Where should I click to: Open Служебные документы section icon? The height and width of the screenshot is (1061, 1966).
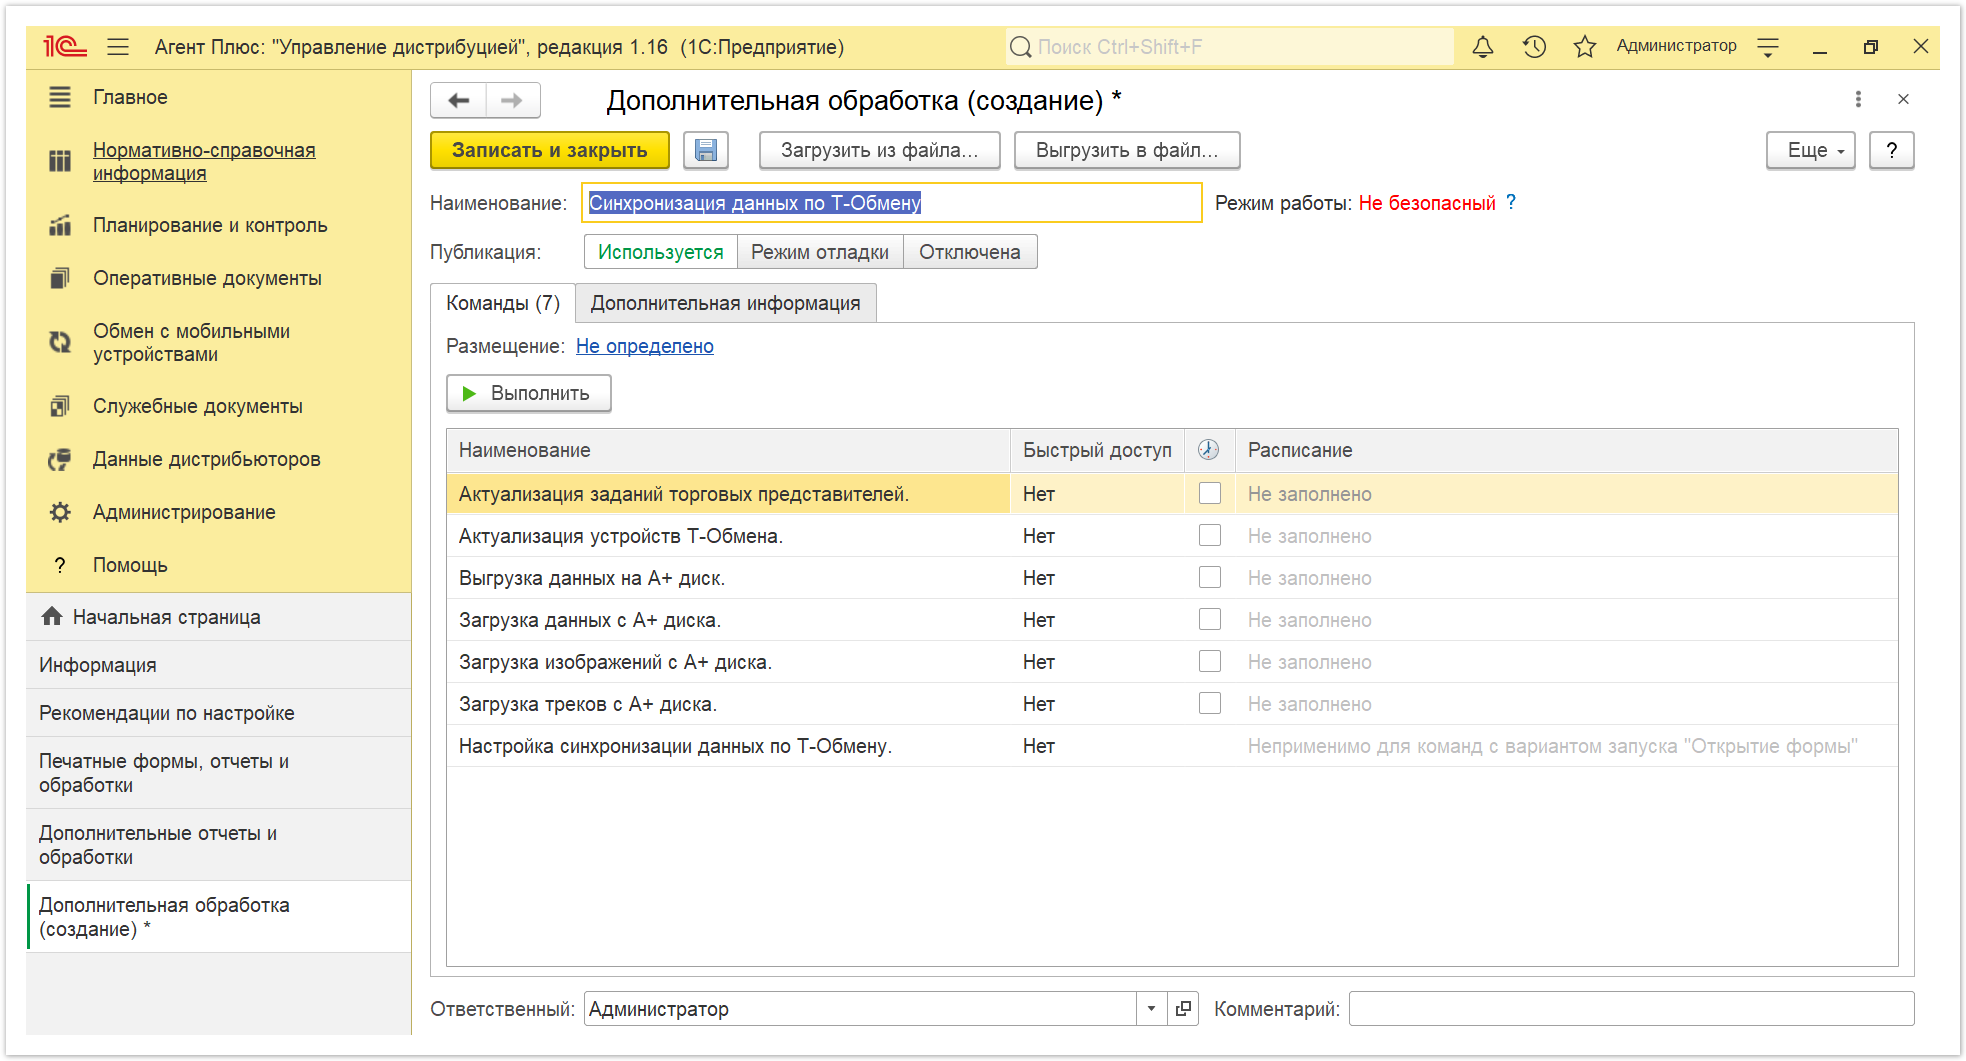point(60,406)
